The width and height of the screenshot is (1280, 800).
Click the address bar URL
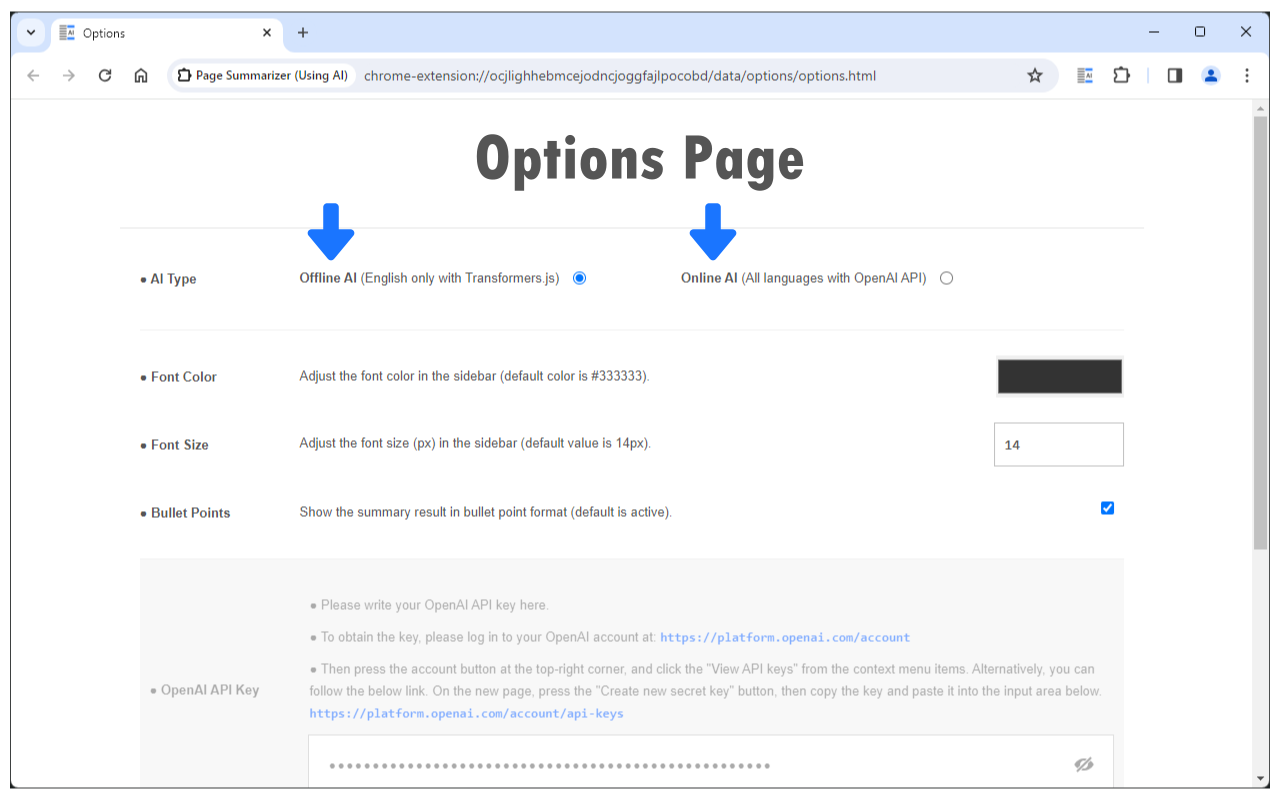620,75
